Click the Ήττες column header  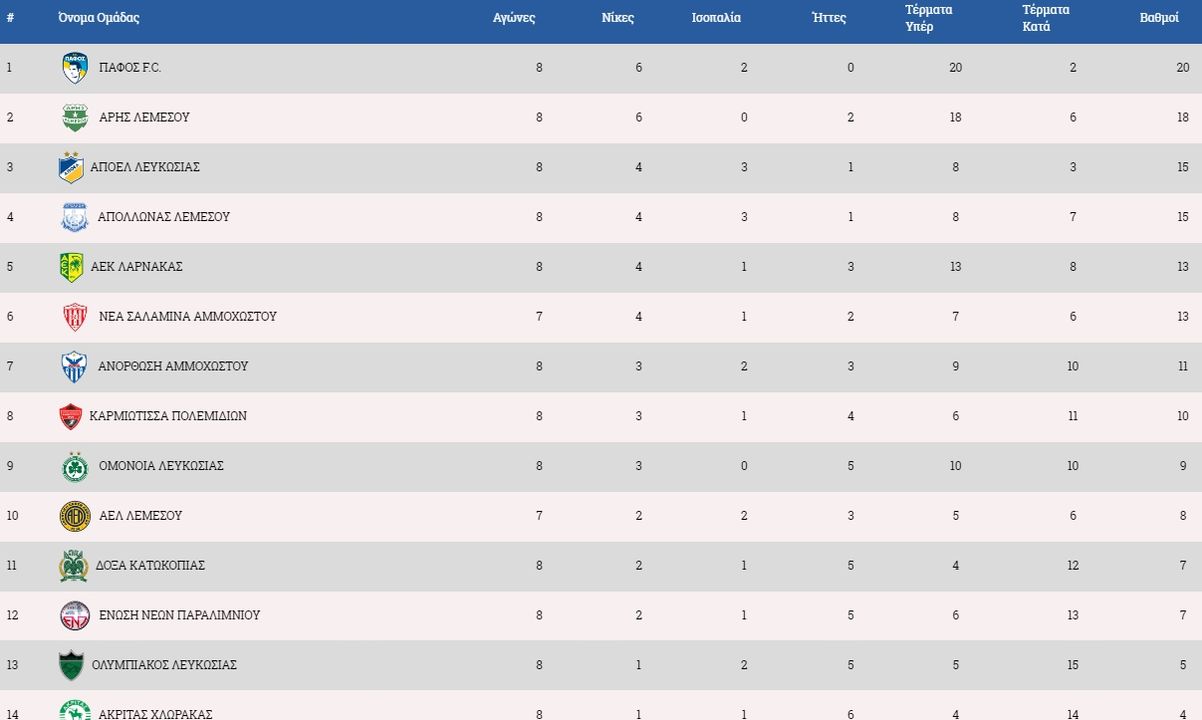click(829, 18)
